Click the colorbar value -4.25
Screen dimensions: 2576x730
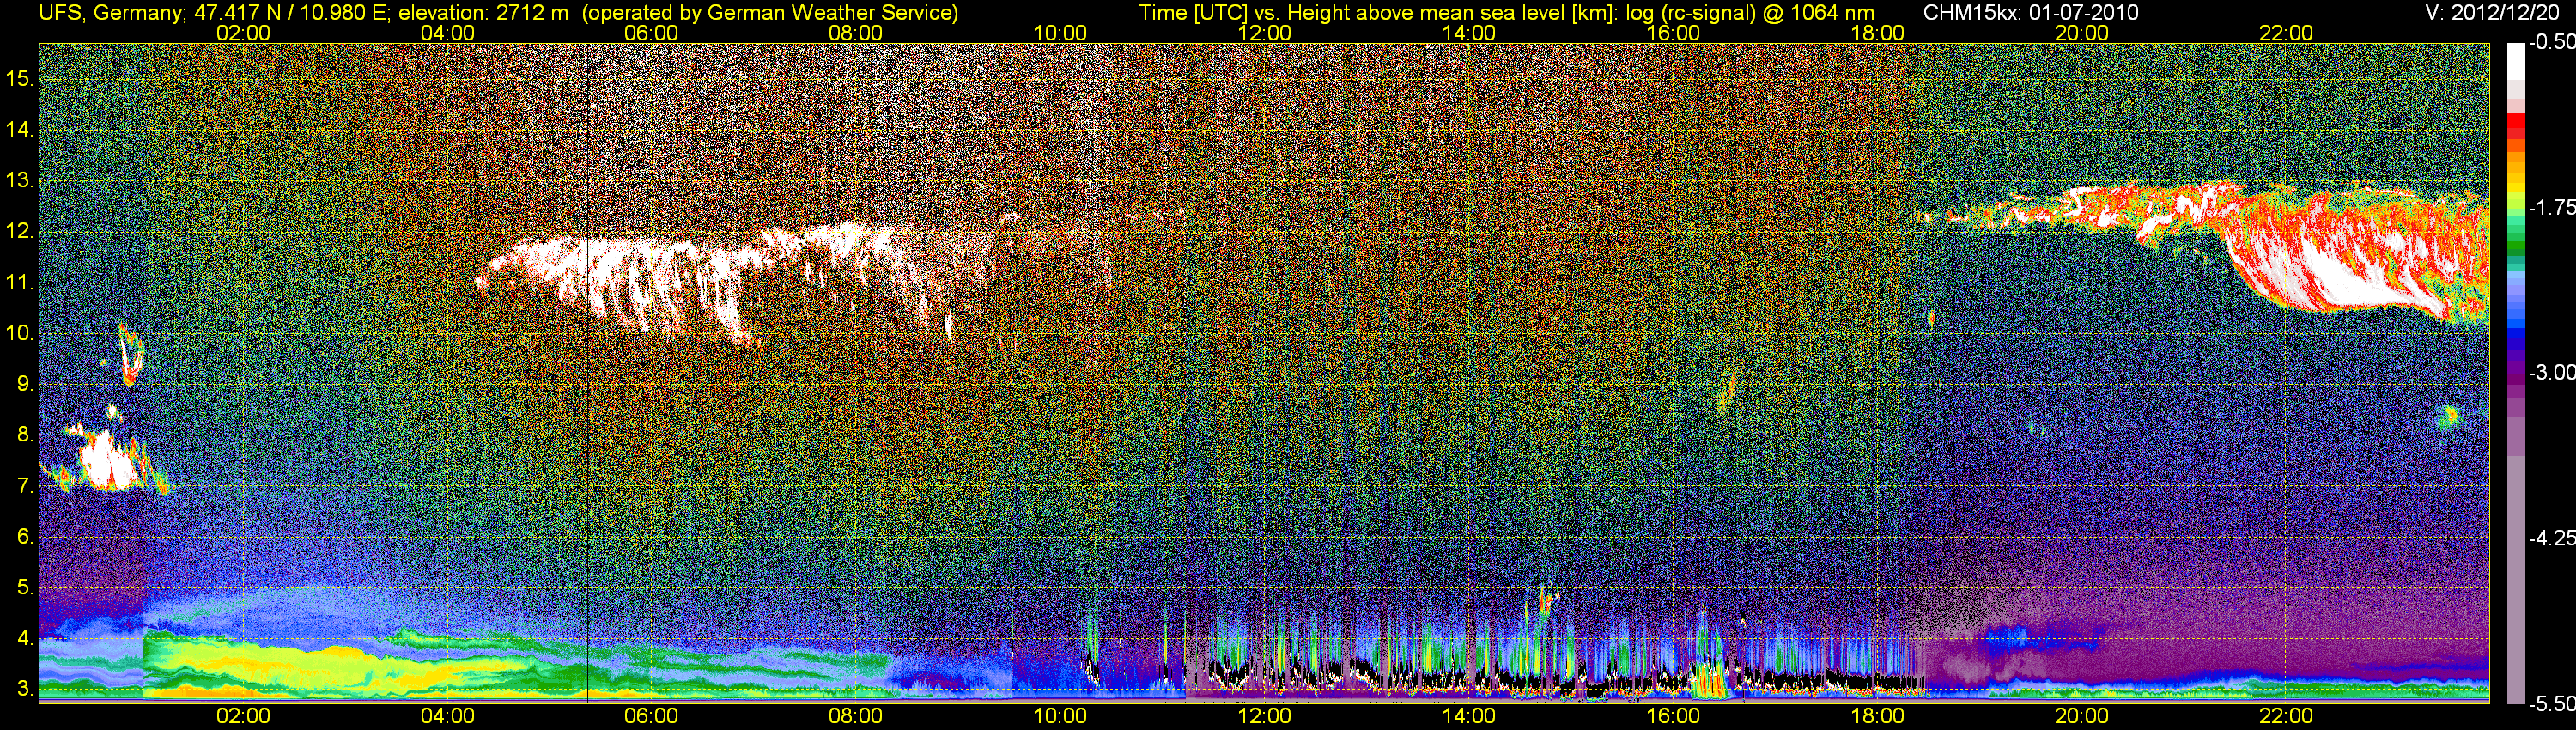[x=2551, y=538]
